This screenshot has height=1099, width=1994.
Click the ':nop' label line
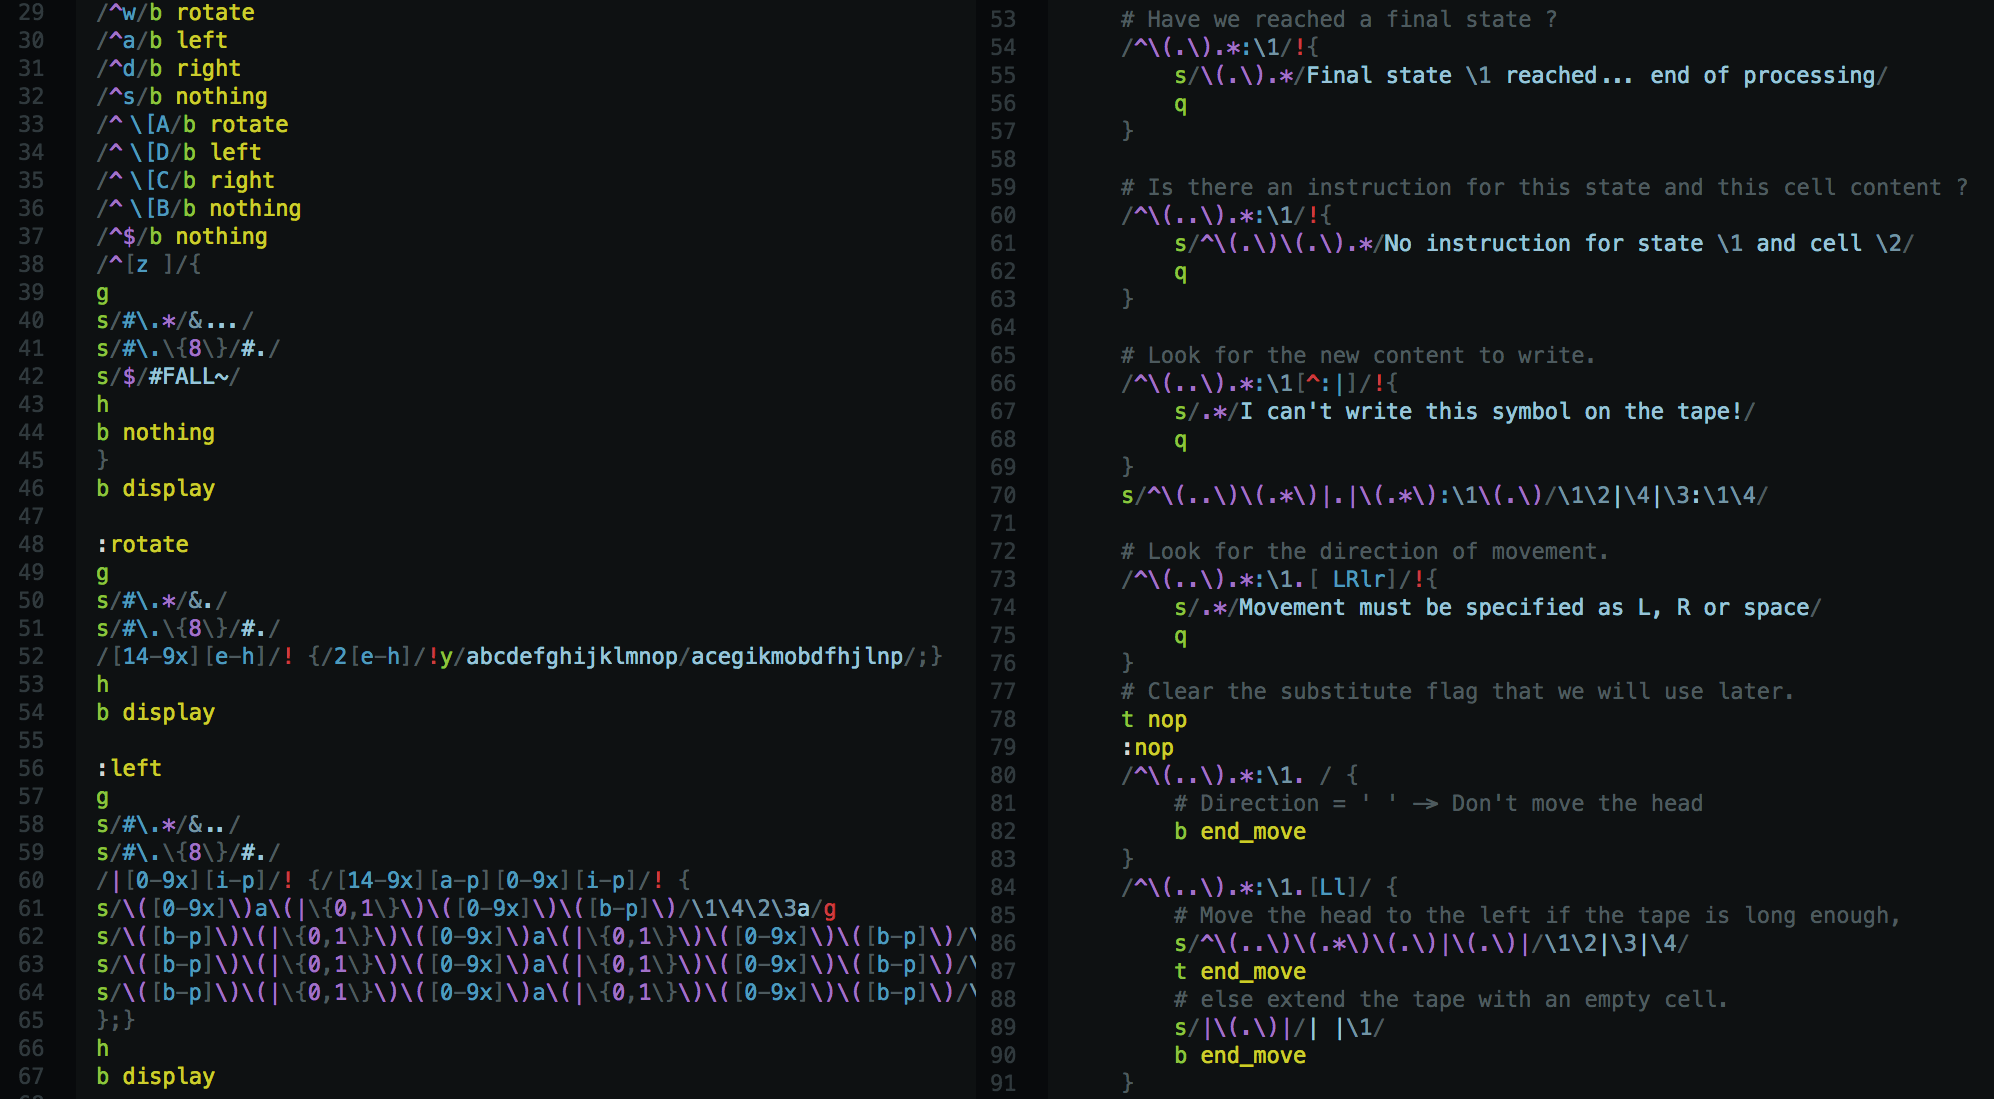[1147, 747]
